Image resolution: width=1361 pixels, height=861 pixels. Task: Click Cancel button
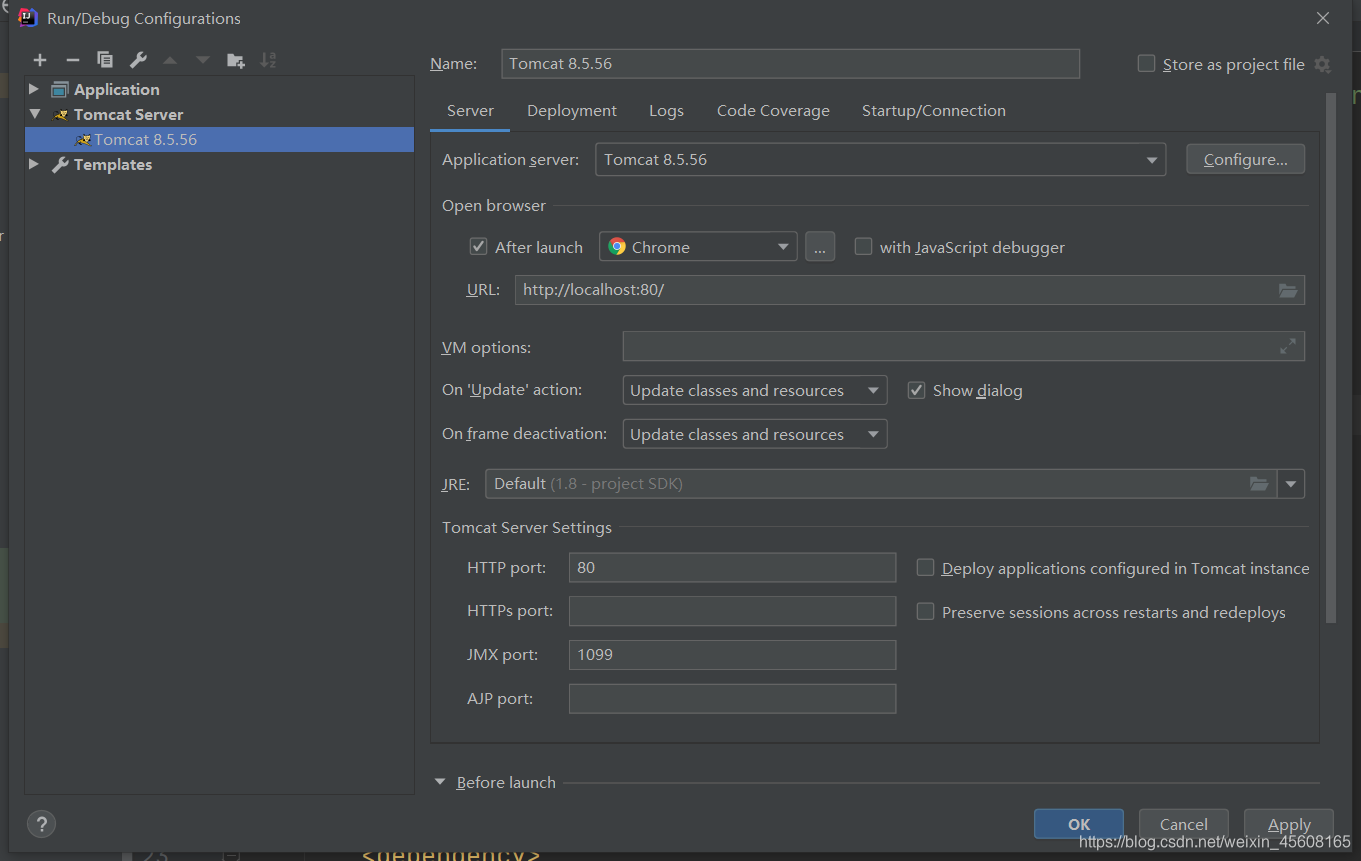coord(1184,824)
